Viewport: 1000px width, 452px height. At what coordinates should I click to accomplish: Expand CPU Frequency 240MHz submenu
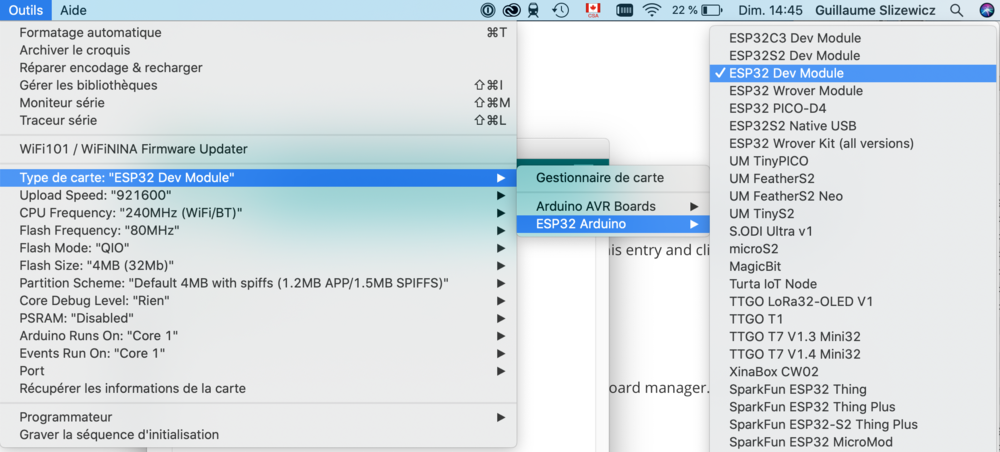(x=258, y=212)
